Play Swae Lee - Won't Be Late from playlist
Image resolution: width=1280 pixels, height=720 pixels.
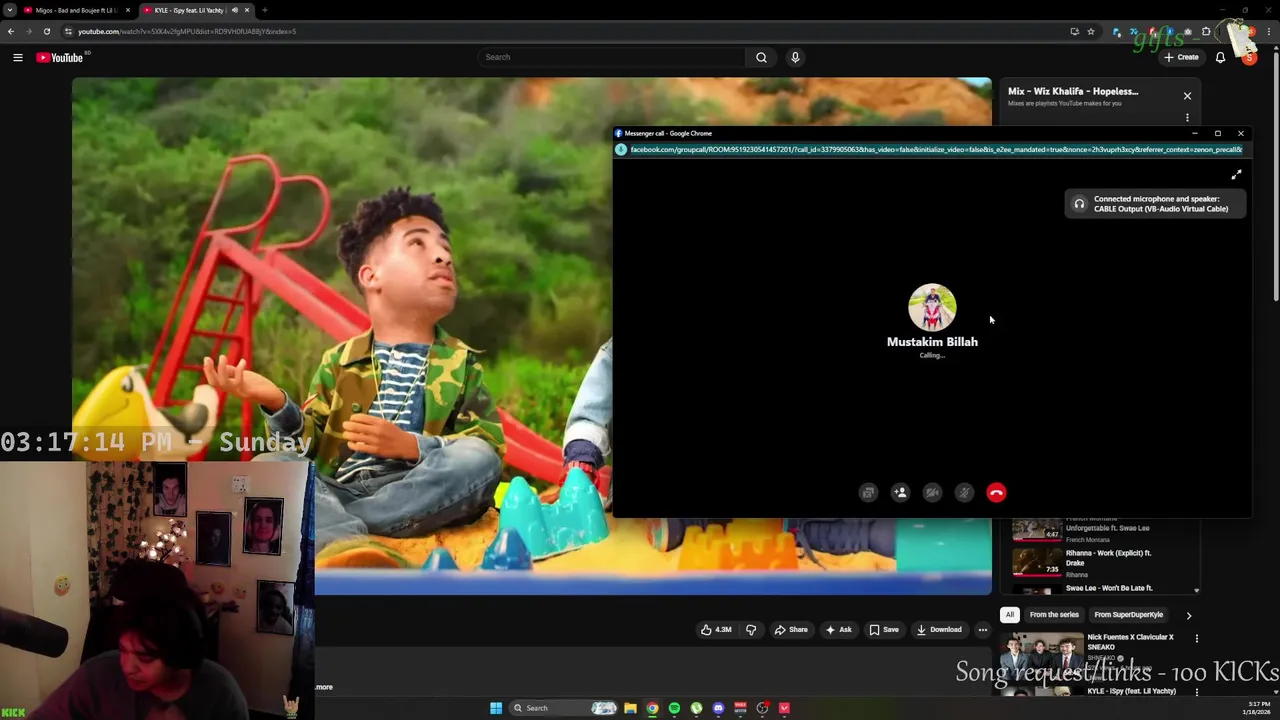1109,588
